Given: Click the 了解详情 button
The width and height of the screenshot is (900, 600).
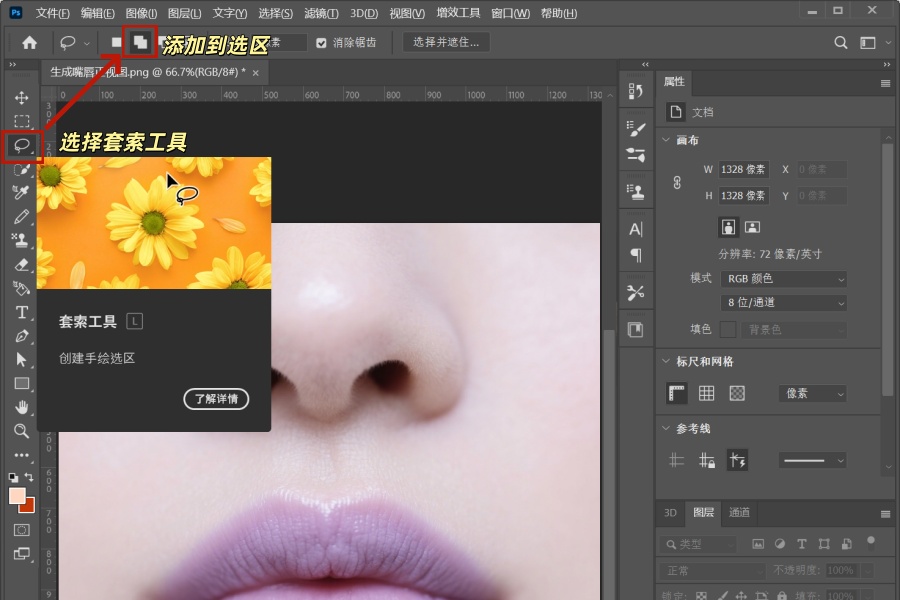Looking at the screenshot, I should click(x=216, y=399).
